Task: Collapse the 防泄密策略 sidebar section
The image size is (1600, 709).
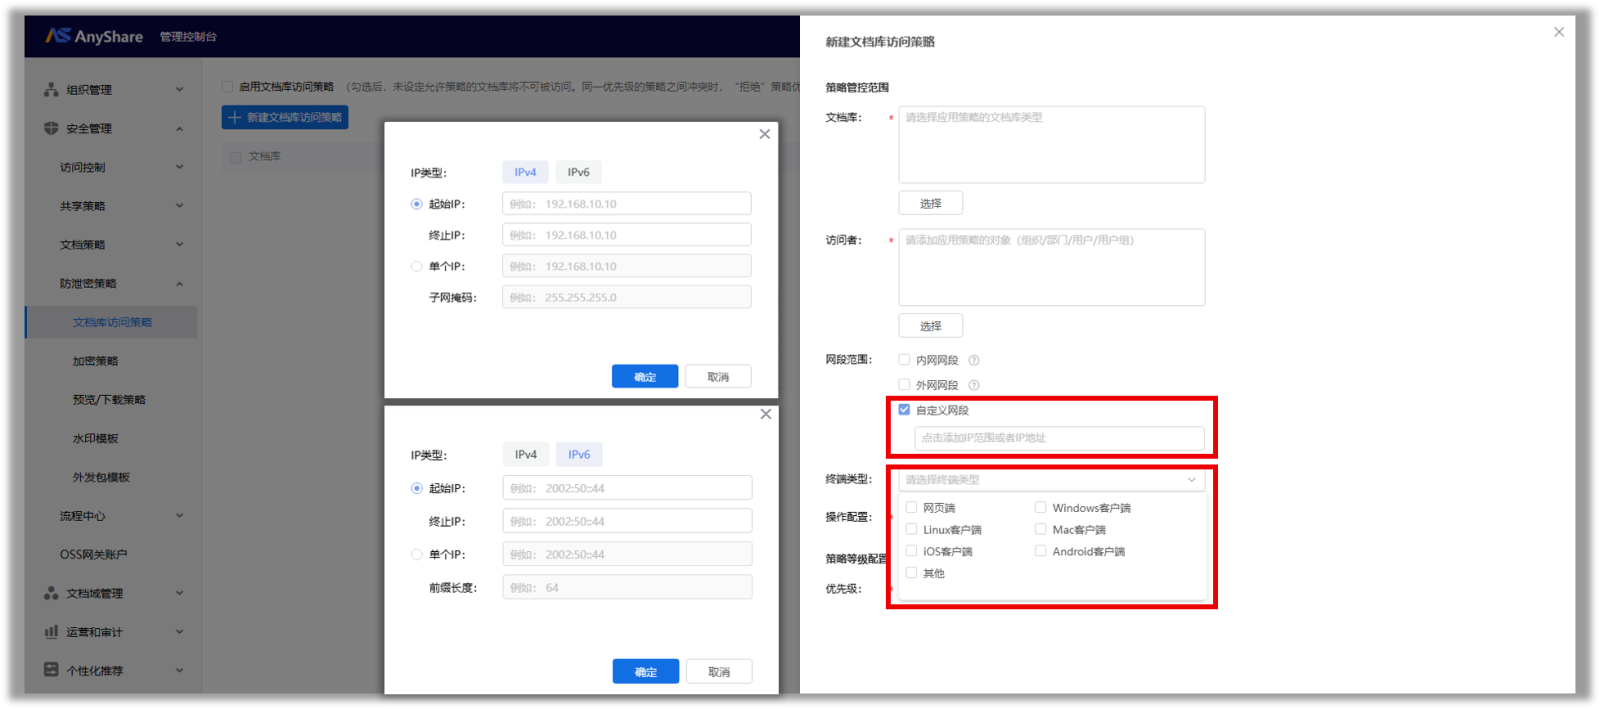Action: (x=180, y=284)
